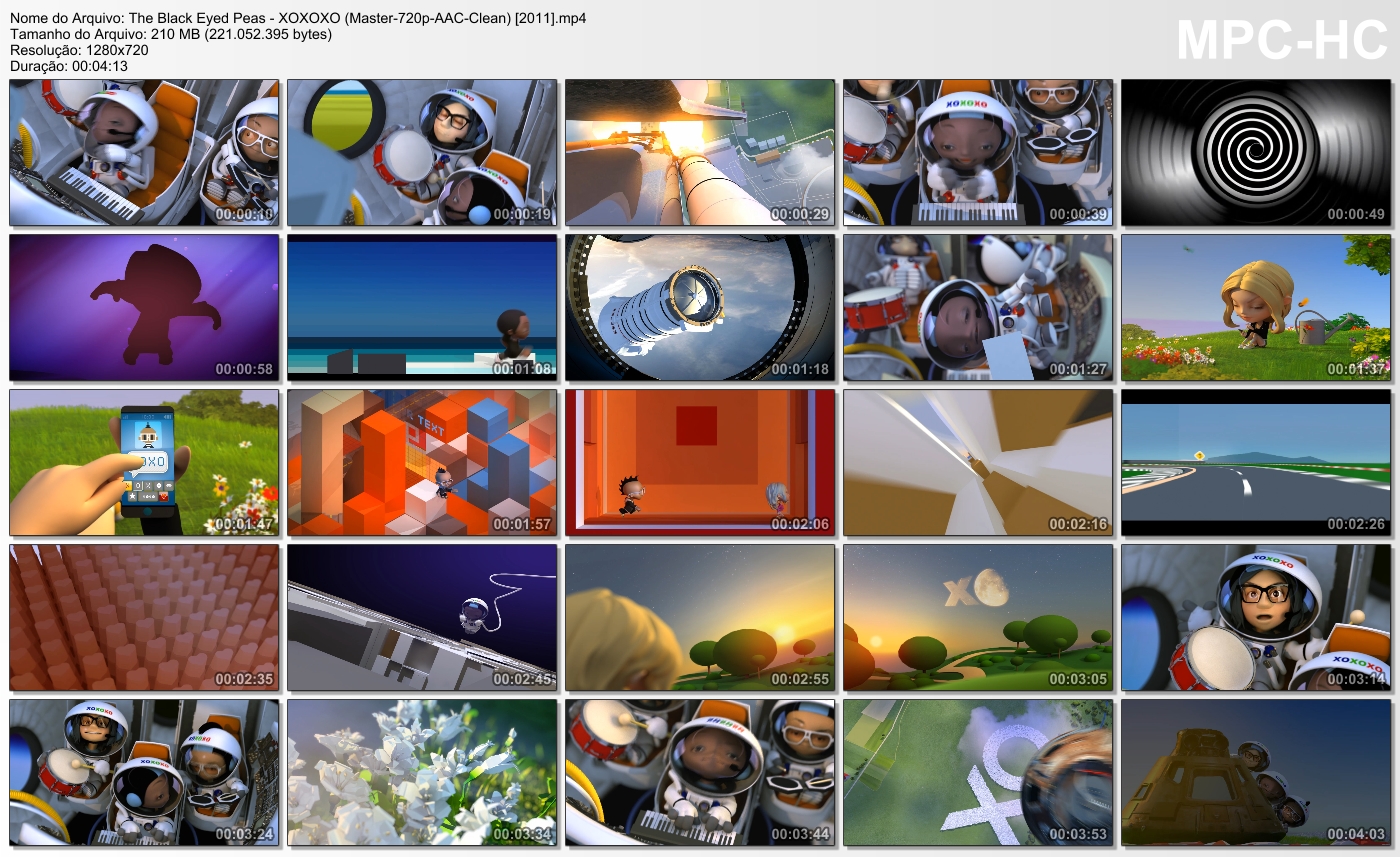Click the 'Duração: 00:04:13' text

pyautogui.click(x=69, y=66)
